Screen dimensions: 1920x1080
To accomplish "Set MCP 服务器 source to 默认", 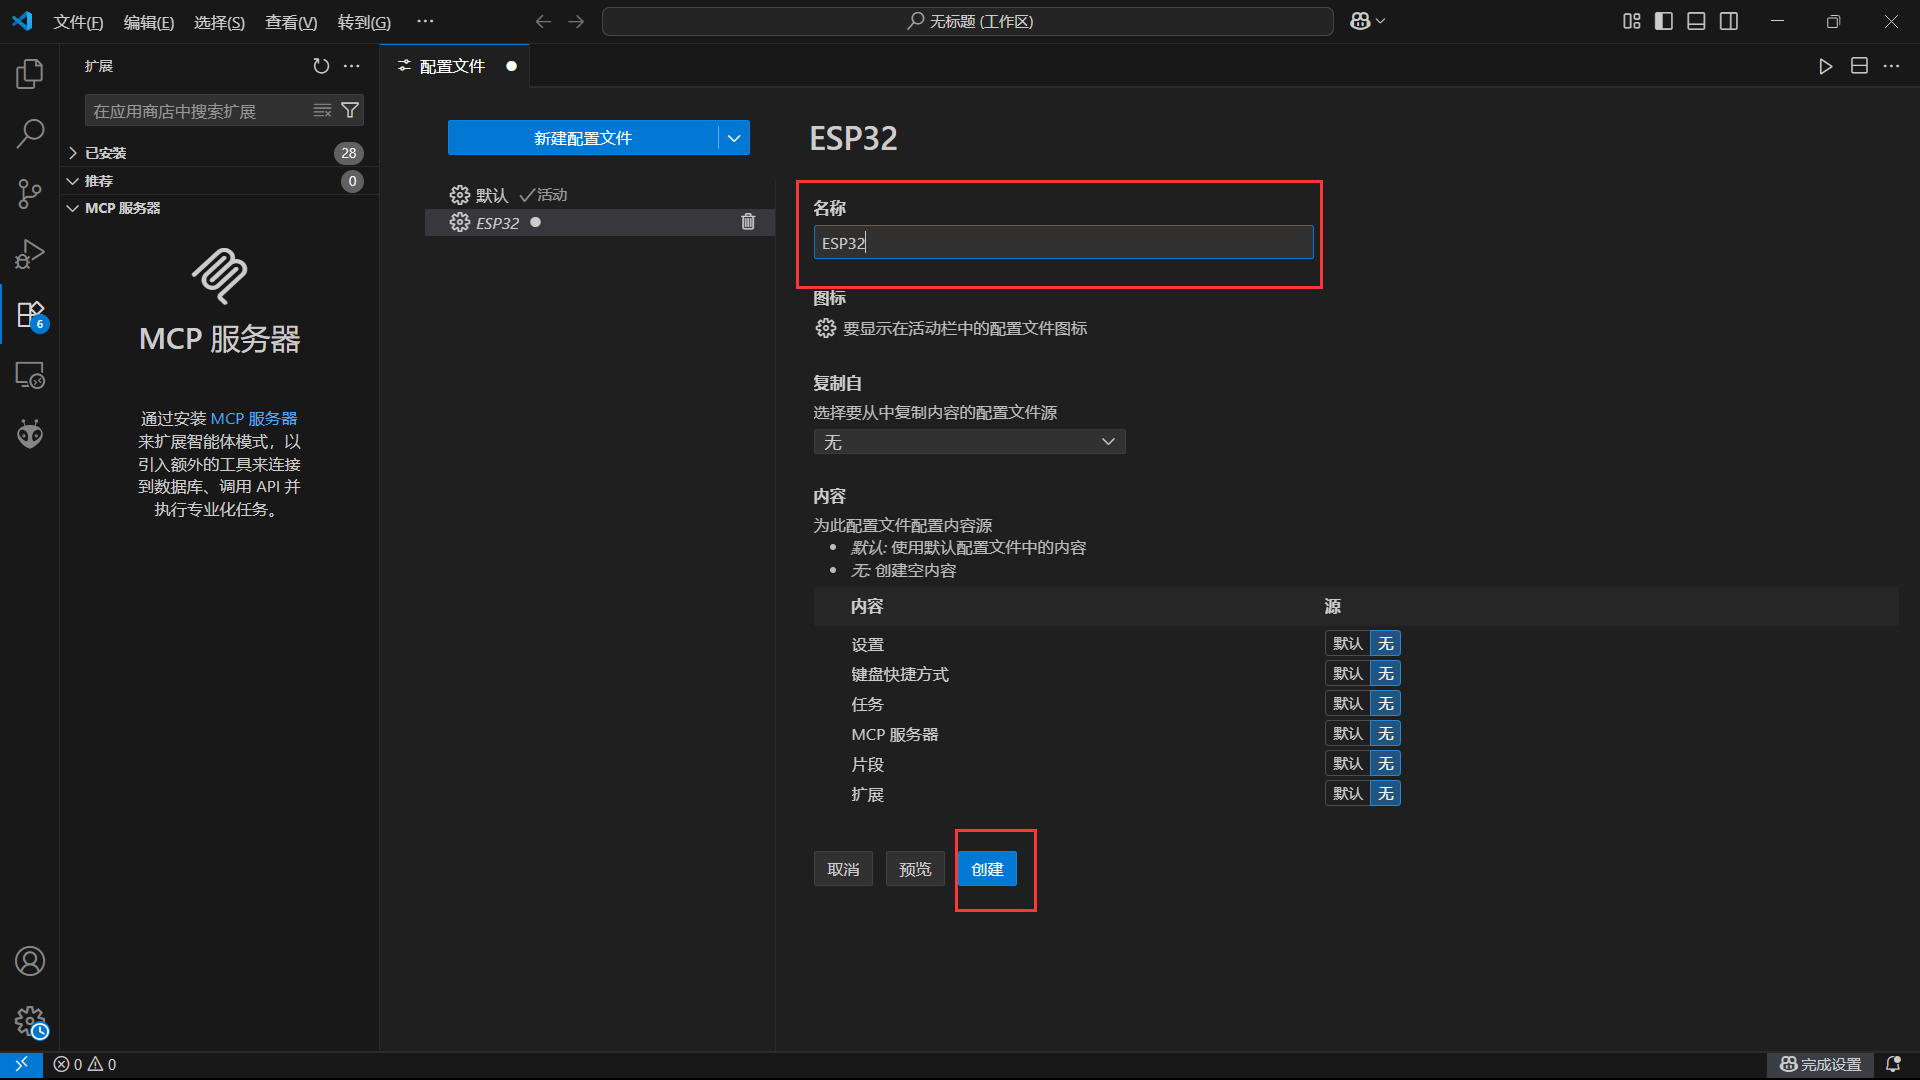I will (1347, 733).
